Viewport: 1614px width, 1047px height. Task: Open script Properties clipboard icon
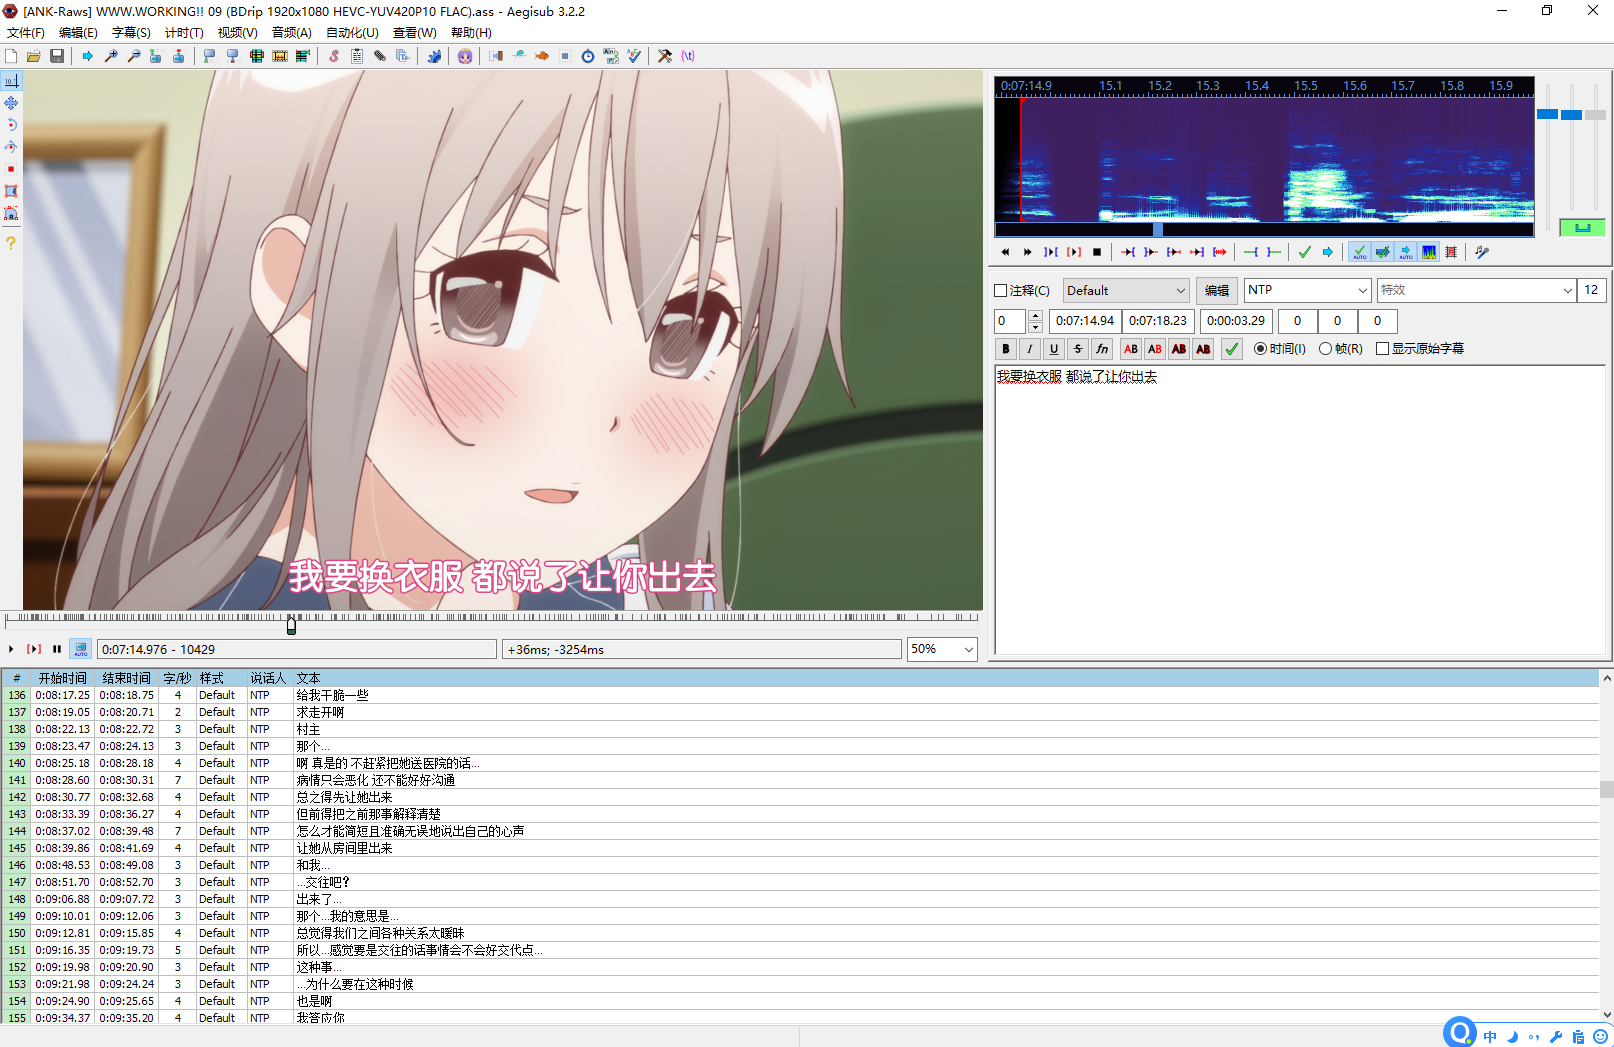(x=357, y=56)
